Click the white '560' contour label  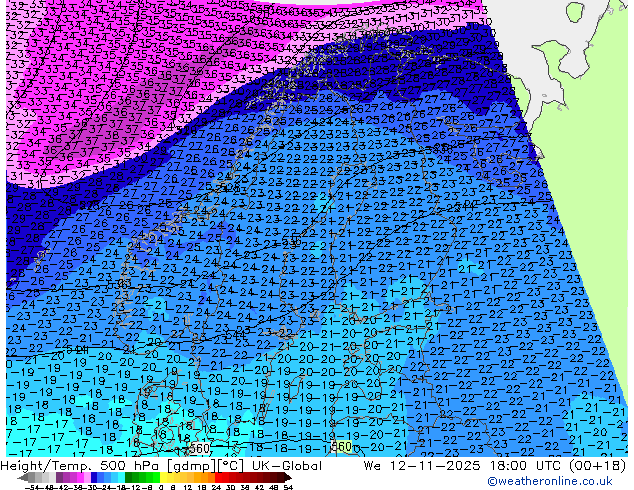pyautogui.click(x=200, y=448)
